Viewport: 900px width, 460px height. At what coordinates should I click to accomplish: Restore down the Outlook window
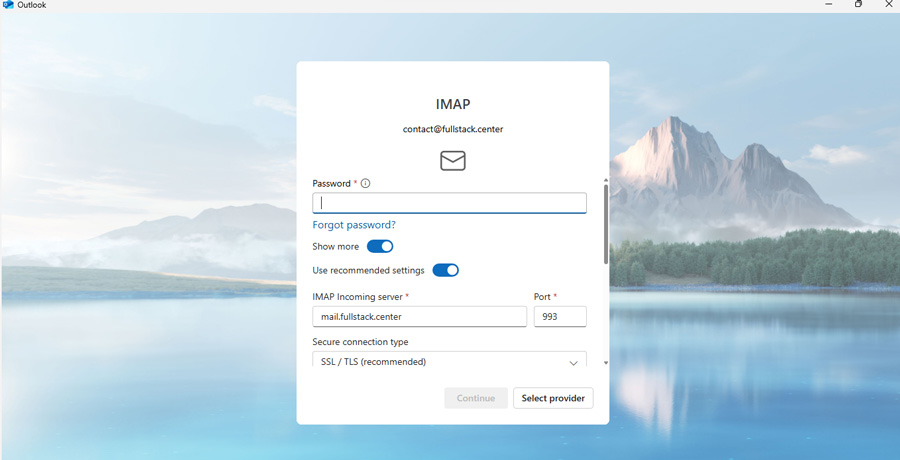pos(859,5)
